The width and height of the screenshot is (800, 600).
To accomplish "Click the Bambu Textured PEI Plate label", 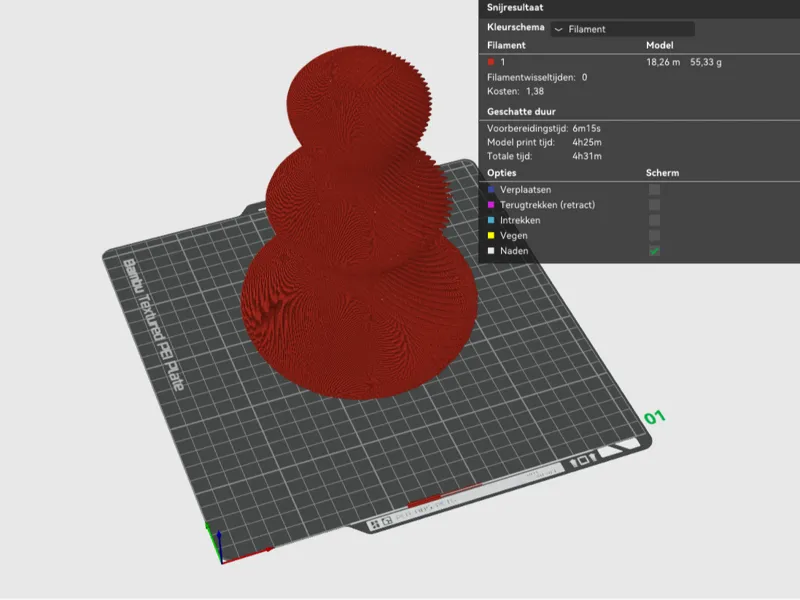I will tap(153, 325).
